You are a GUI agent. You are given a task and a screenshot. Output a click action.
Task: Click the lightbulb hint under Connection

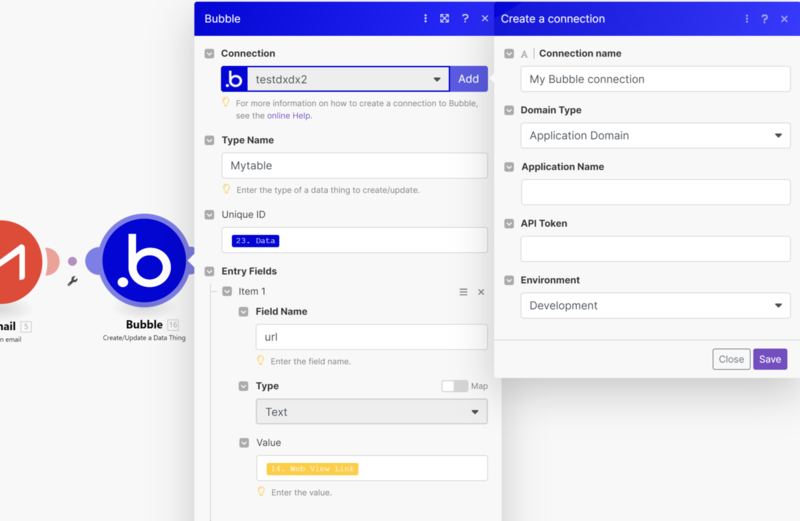[226, 103]
